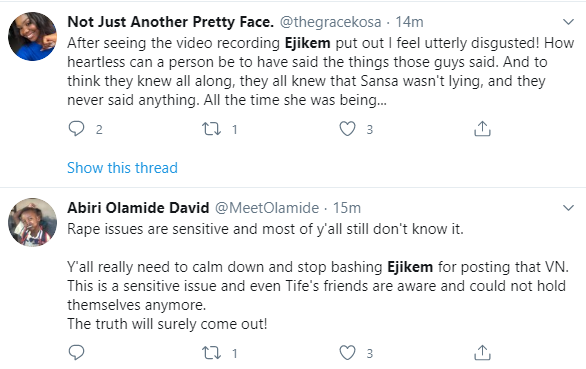Screen dimensions: 586x369
Task: Open the @MeetOlamide handle
Action: [267, 208]
